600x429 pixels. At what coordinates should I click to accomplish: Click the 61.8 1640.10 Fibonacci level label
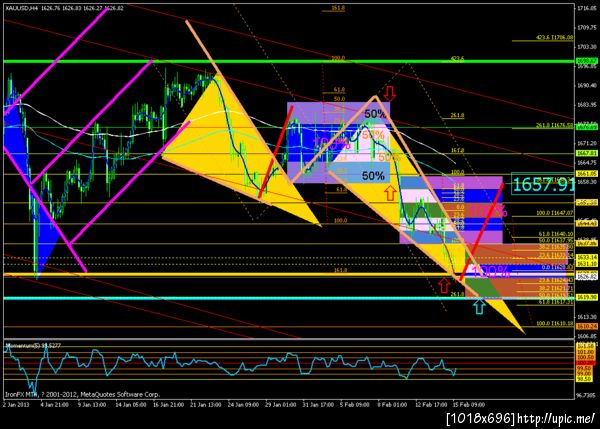tap(556, 234)
